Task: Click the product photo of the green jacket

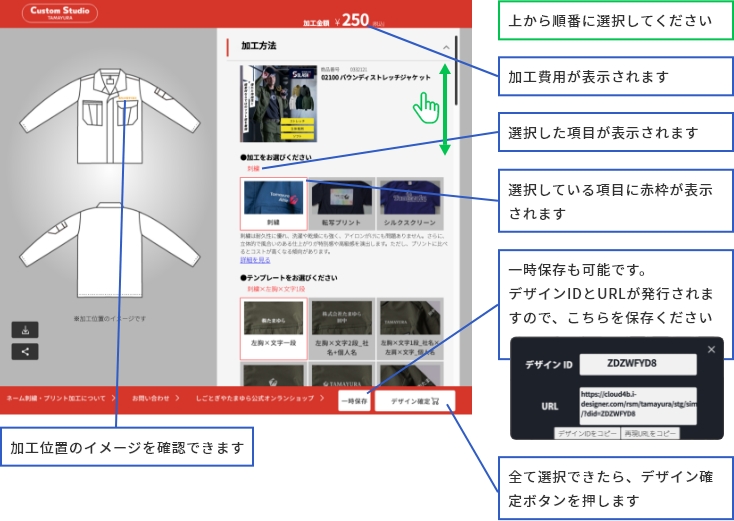Action: (279, 103)
